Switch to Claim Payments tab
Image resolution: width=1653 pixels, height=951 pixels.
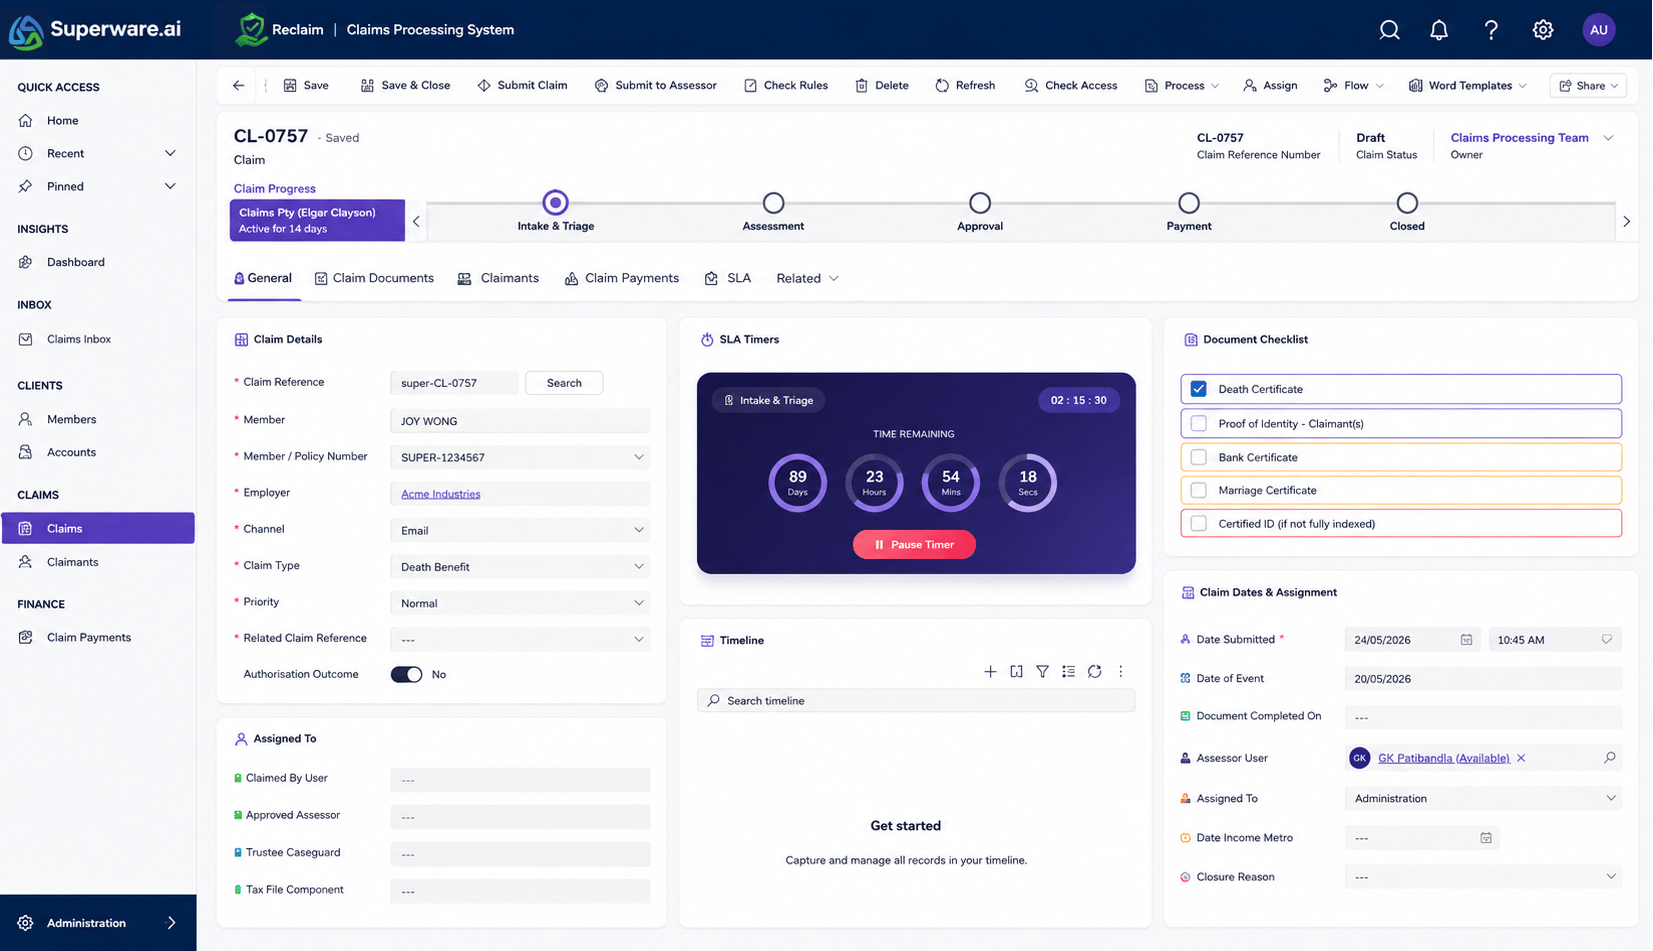(621, 278)
